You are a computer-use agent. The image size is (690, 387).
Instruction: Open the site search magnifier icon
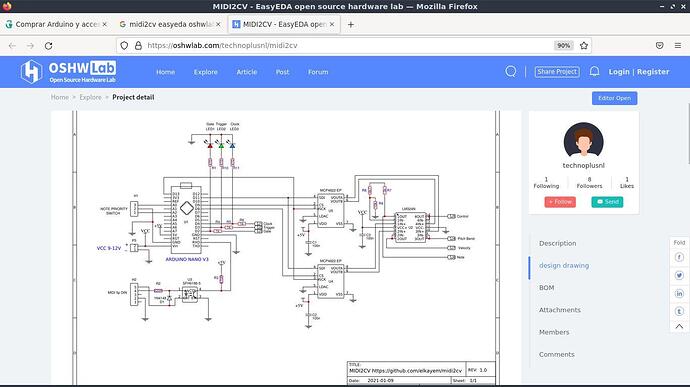pos(510,71)
